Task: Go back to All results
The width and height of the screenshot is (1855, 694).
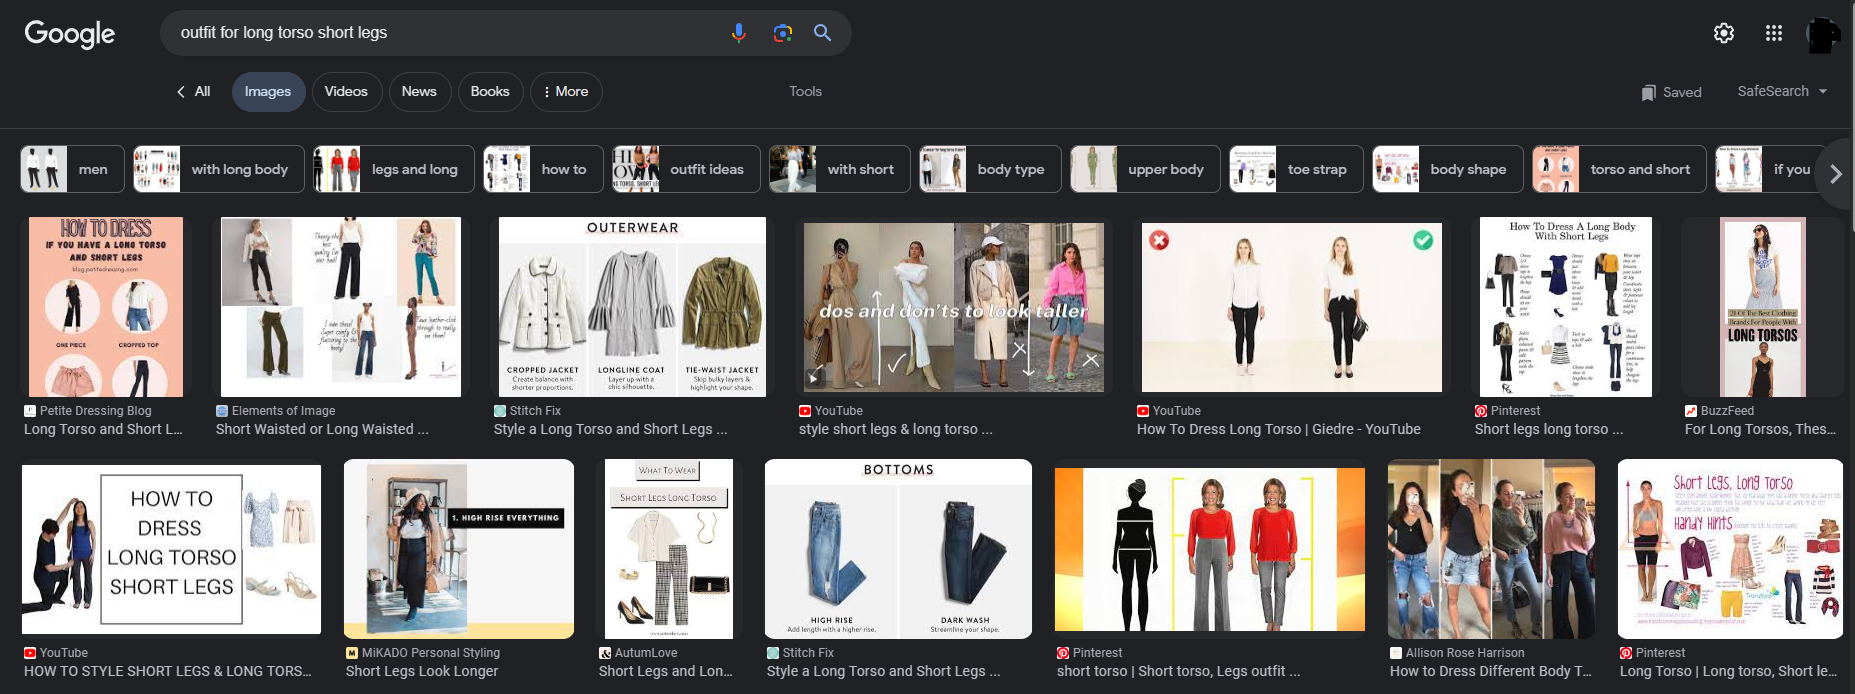Action: click(193, 91)
